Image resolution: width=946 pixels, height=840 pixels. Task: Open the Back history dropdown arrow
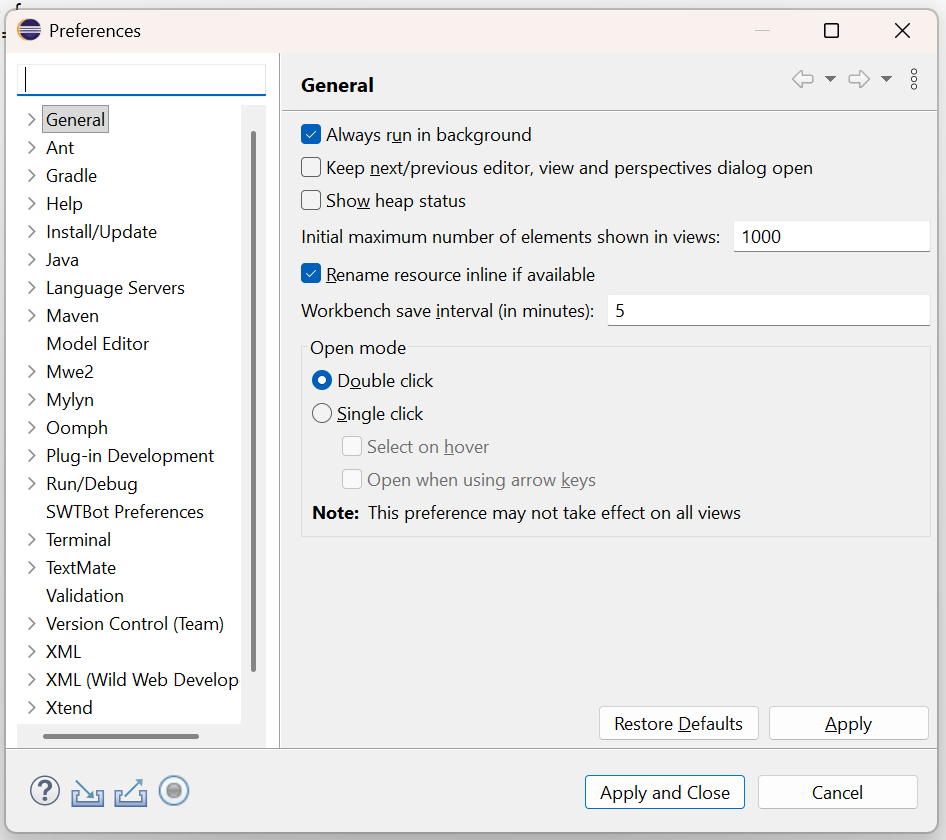tap(830, 80)
